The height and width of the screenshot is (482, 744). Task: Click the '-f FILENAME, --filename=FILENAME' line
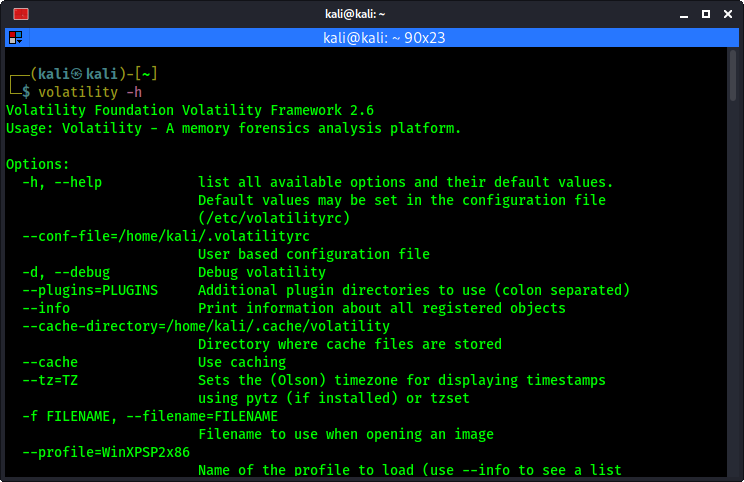150,416
